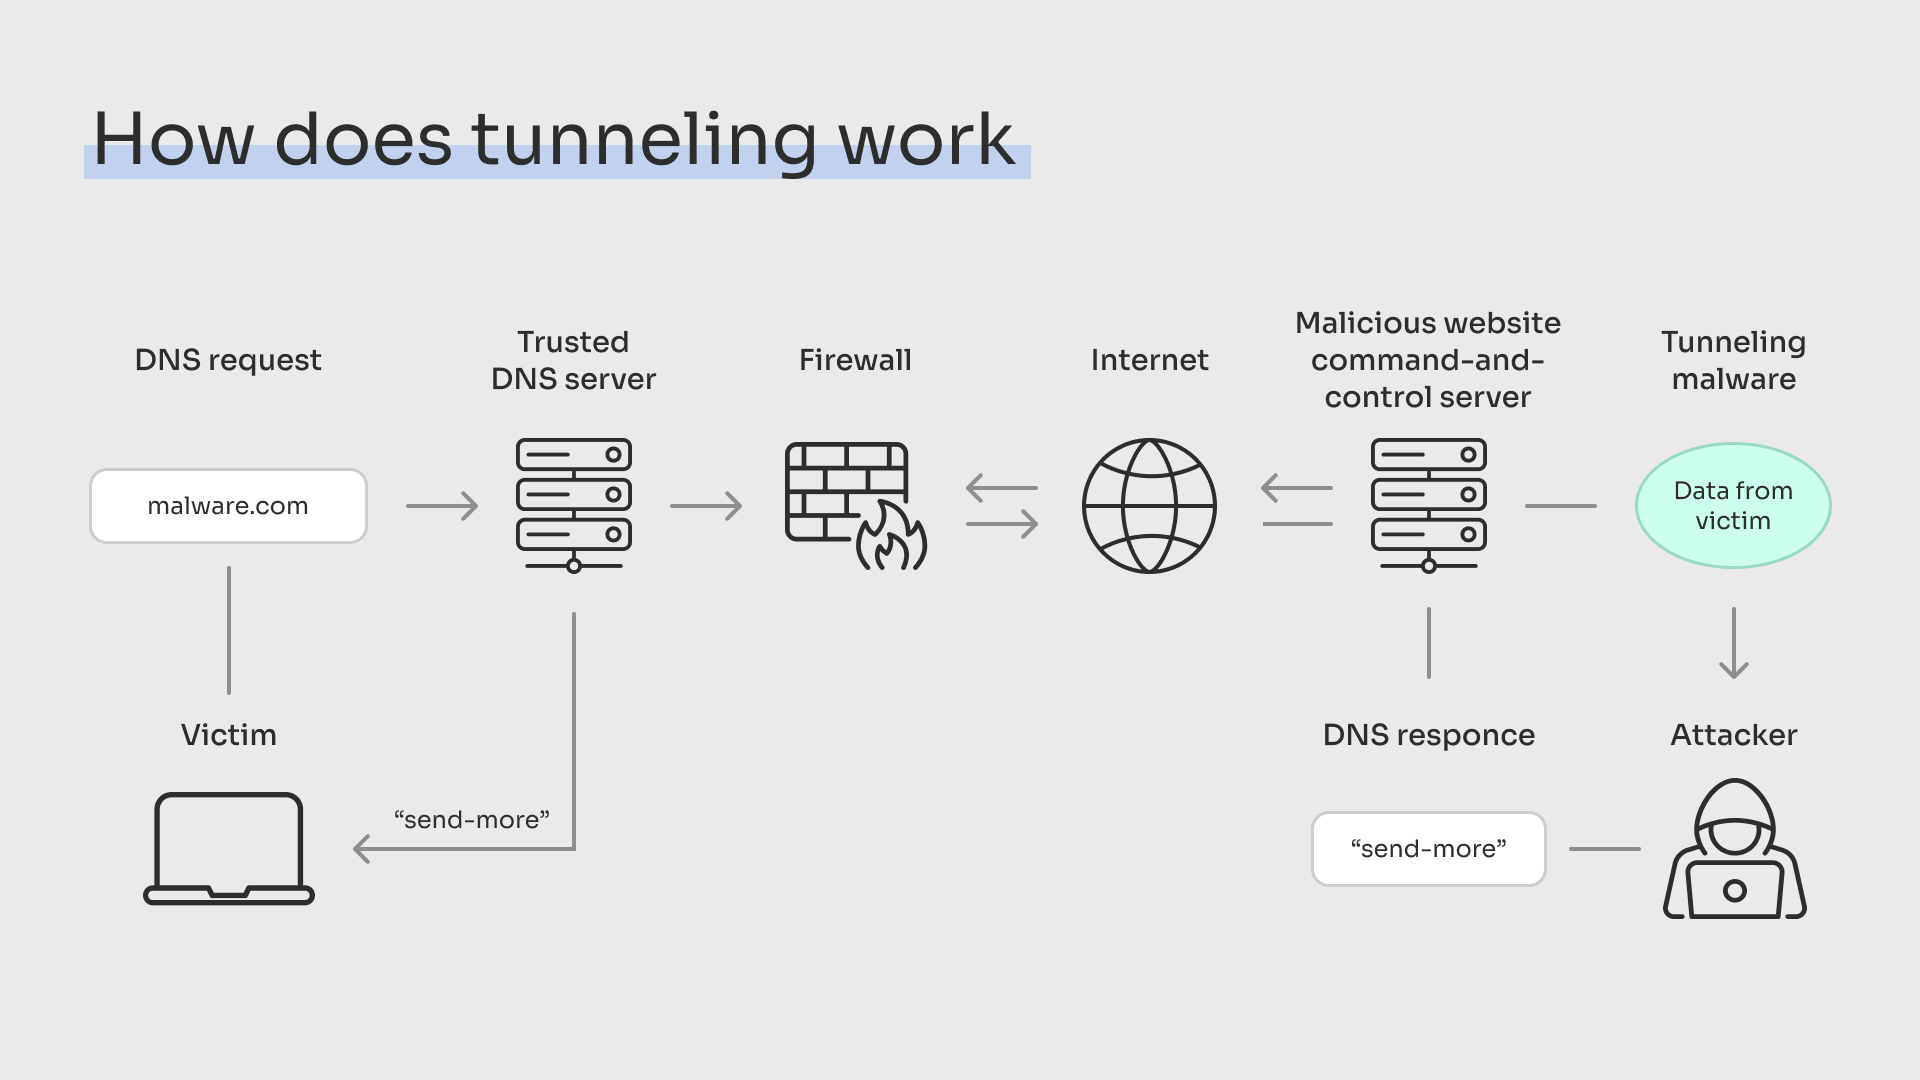Select the DNS request malware.com box
The width and height of the screenshot is (1920, 1080).
(227, 505)
